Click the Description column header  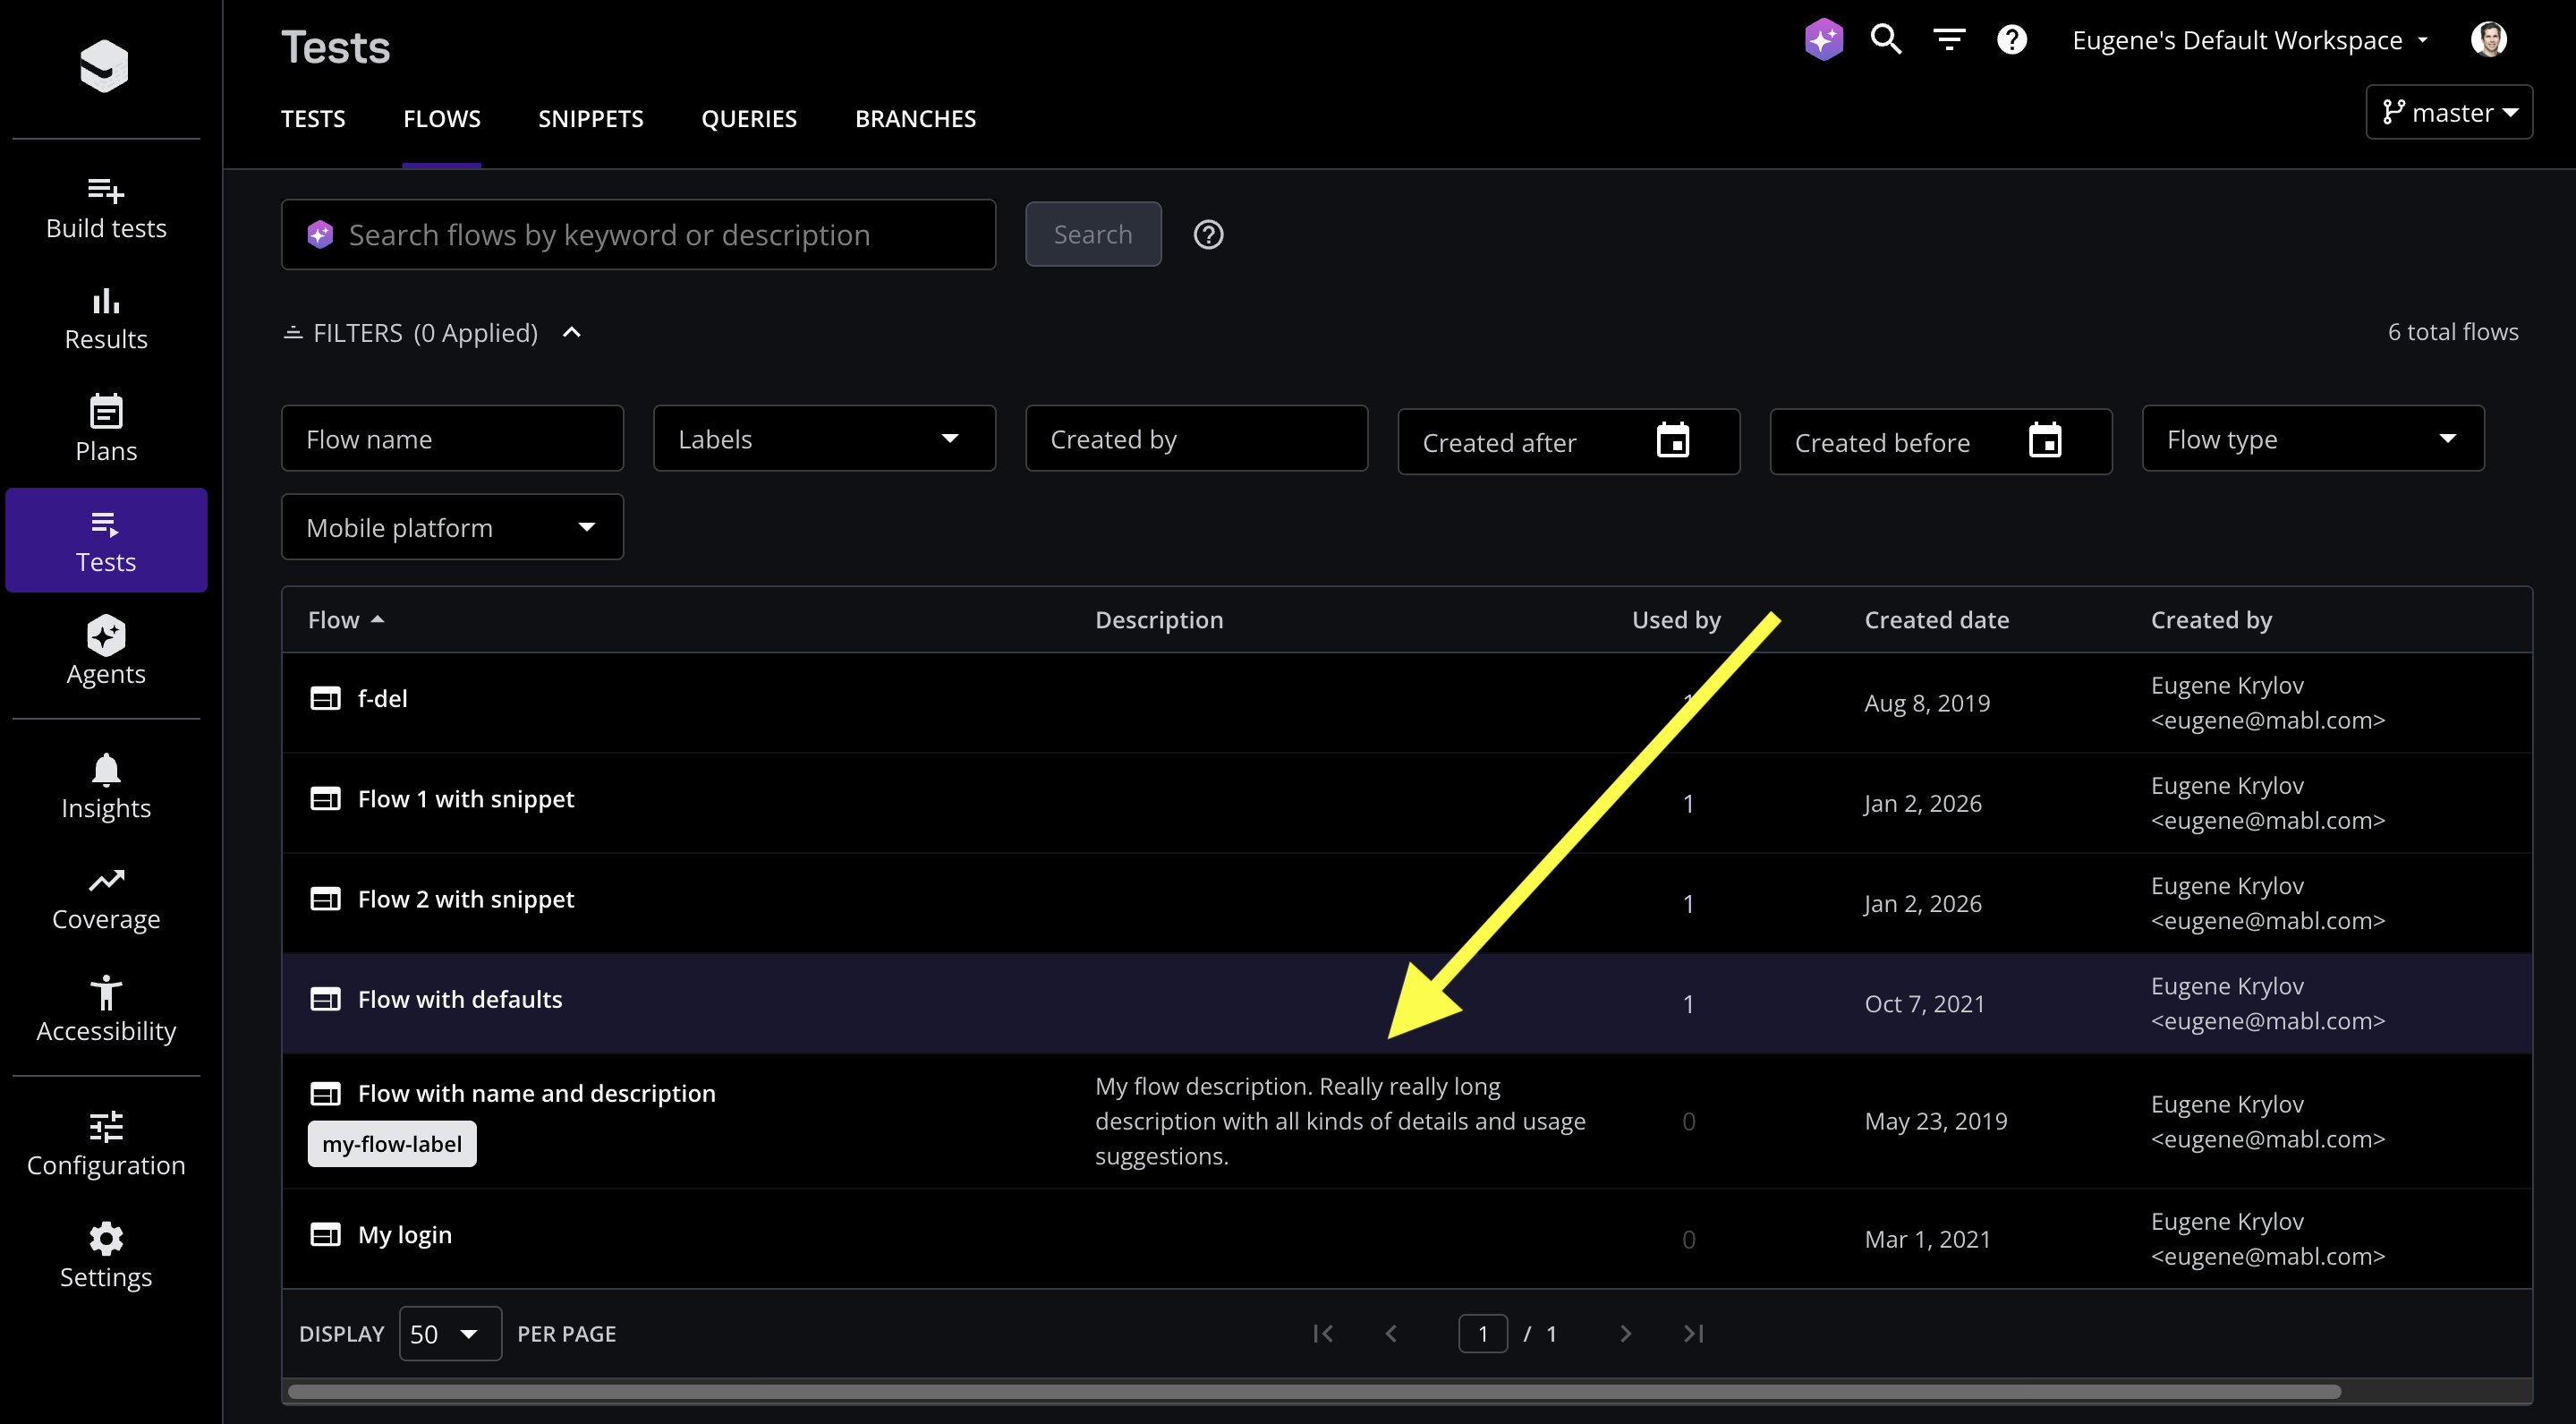tap(1159, 620)
